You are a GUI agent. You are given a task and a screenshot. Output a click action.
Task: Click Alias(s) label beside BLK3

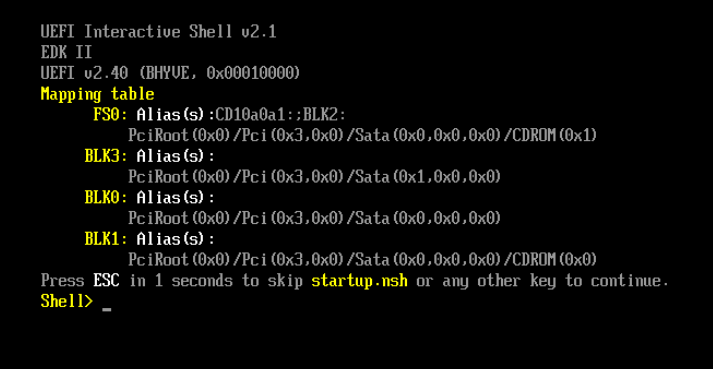tap(176, 157)
